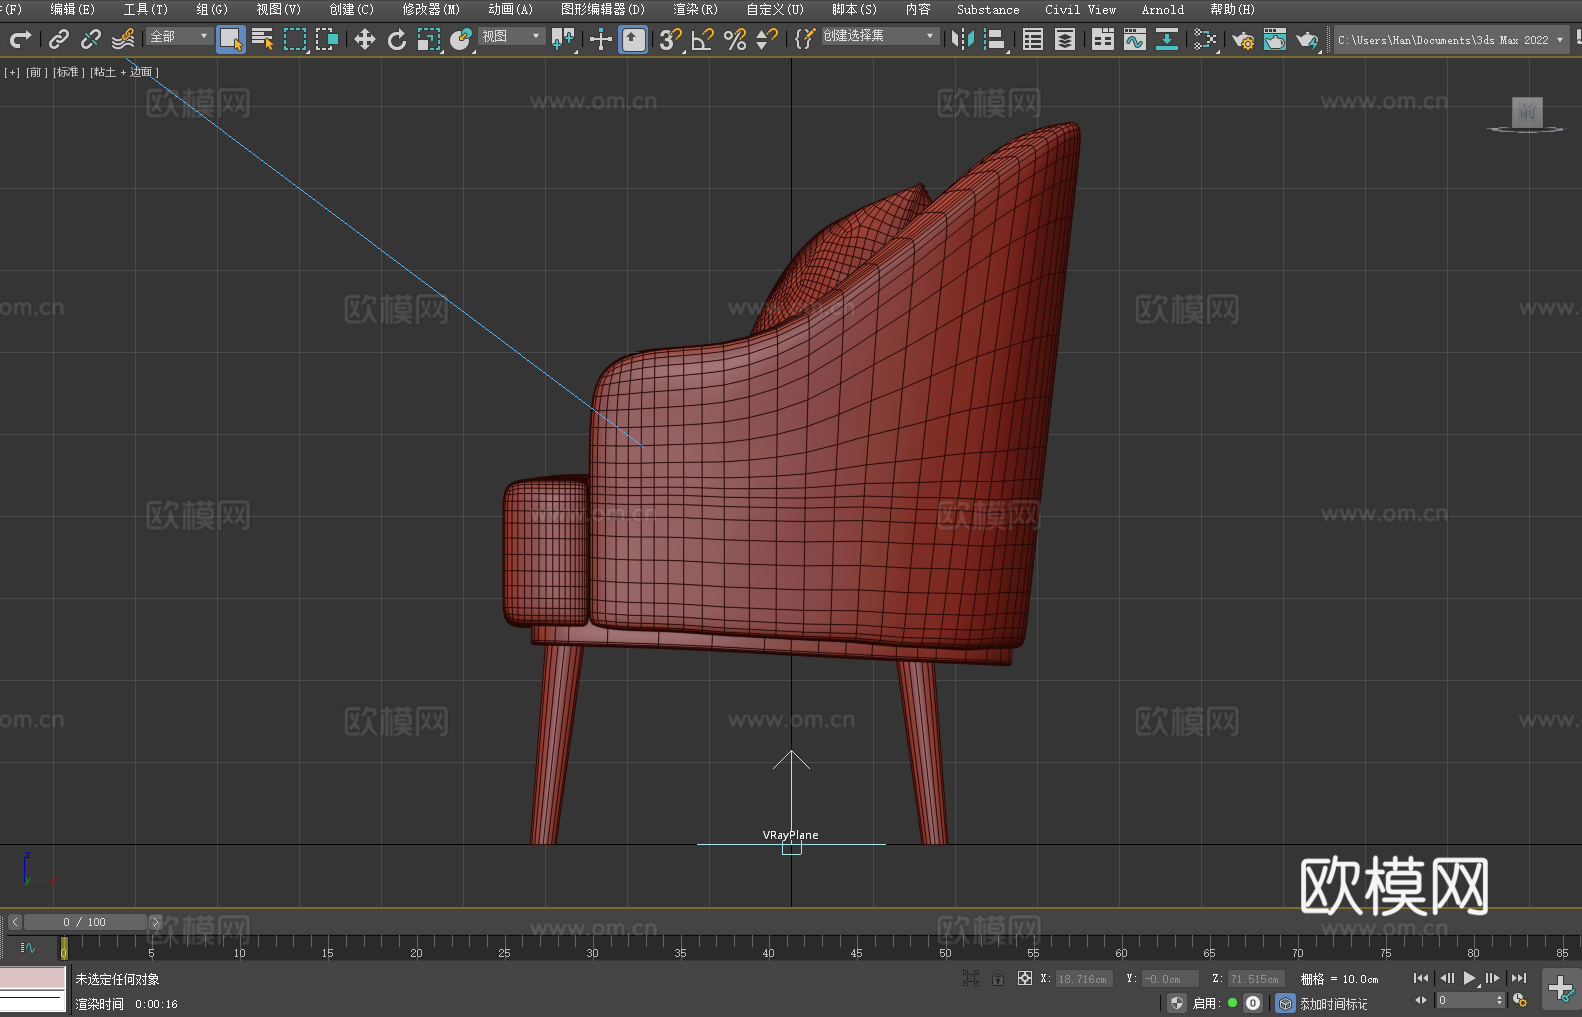Show the Ribbon toggle
The width and height of the screenshot is (1582, 1017).
[x=1103, y=39]
